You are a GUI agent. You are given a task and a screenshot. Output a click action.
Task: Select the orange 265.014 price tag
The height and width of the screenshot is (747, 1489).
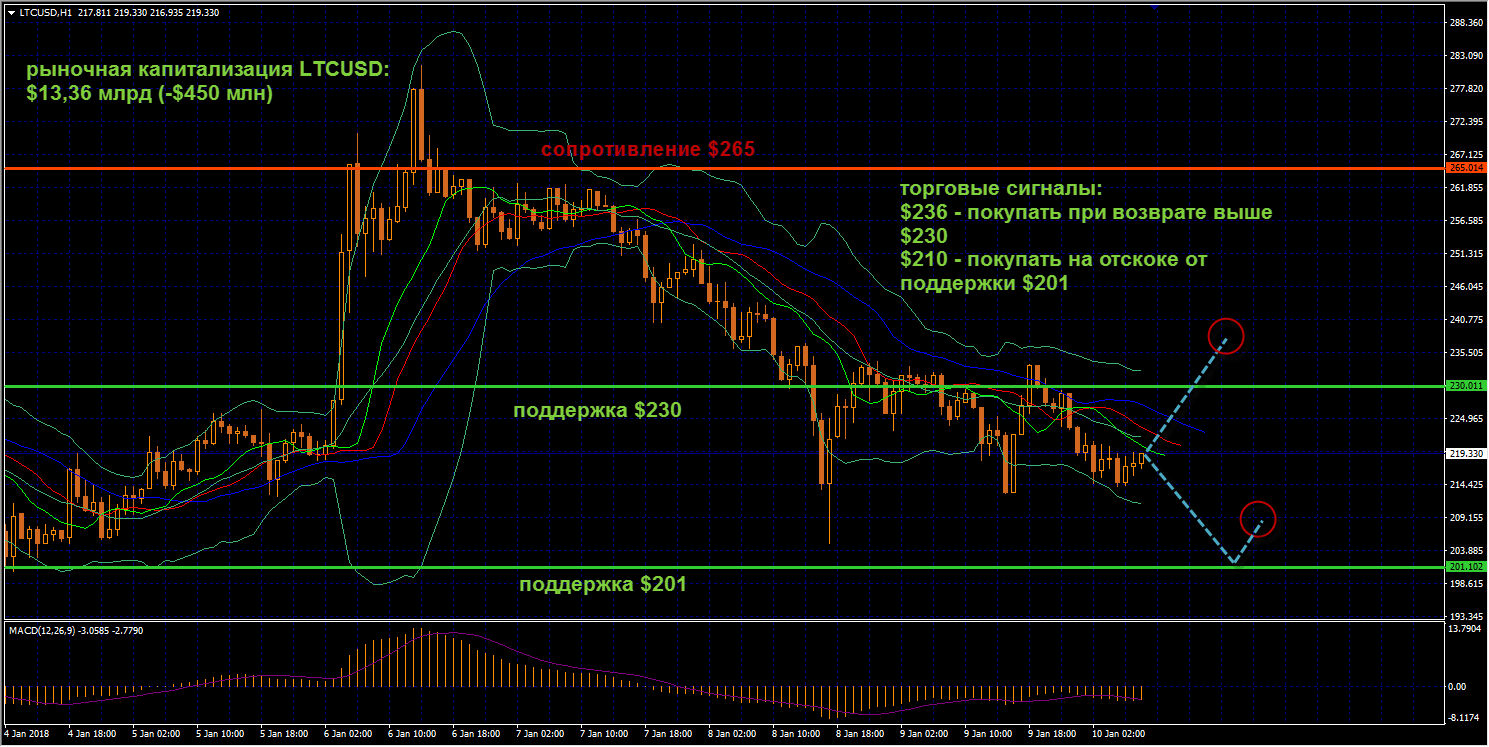point(1464,169)
